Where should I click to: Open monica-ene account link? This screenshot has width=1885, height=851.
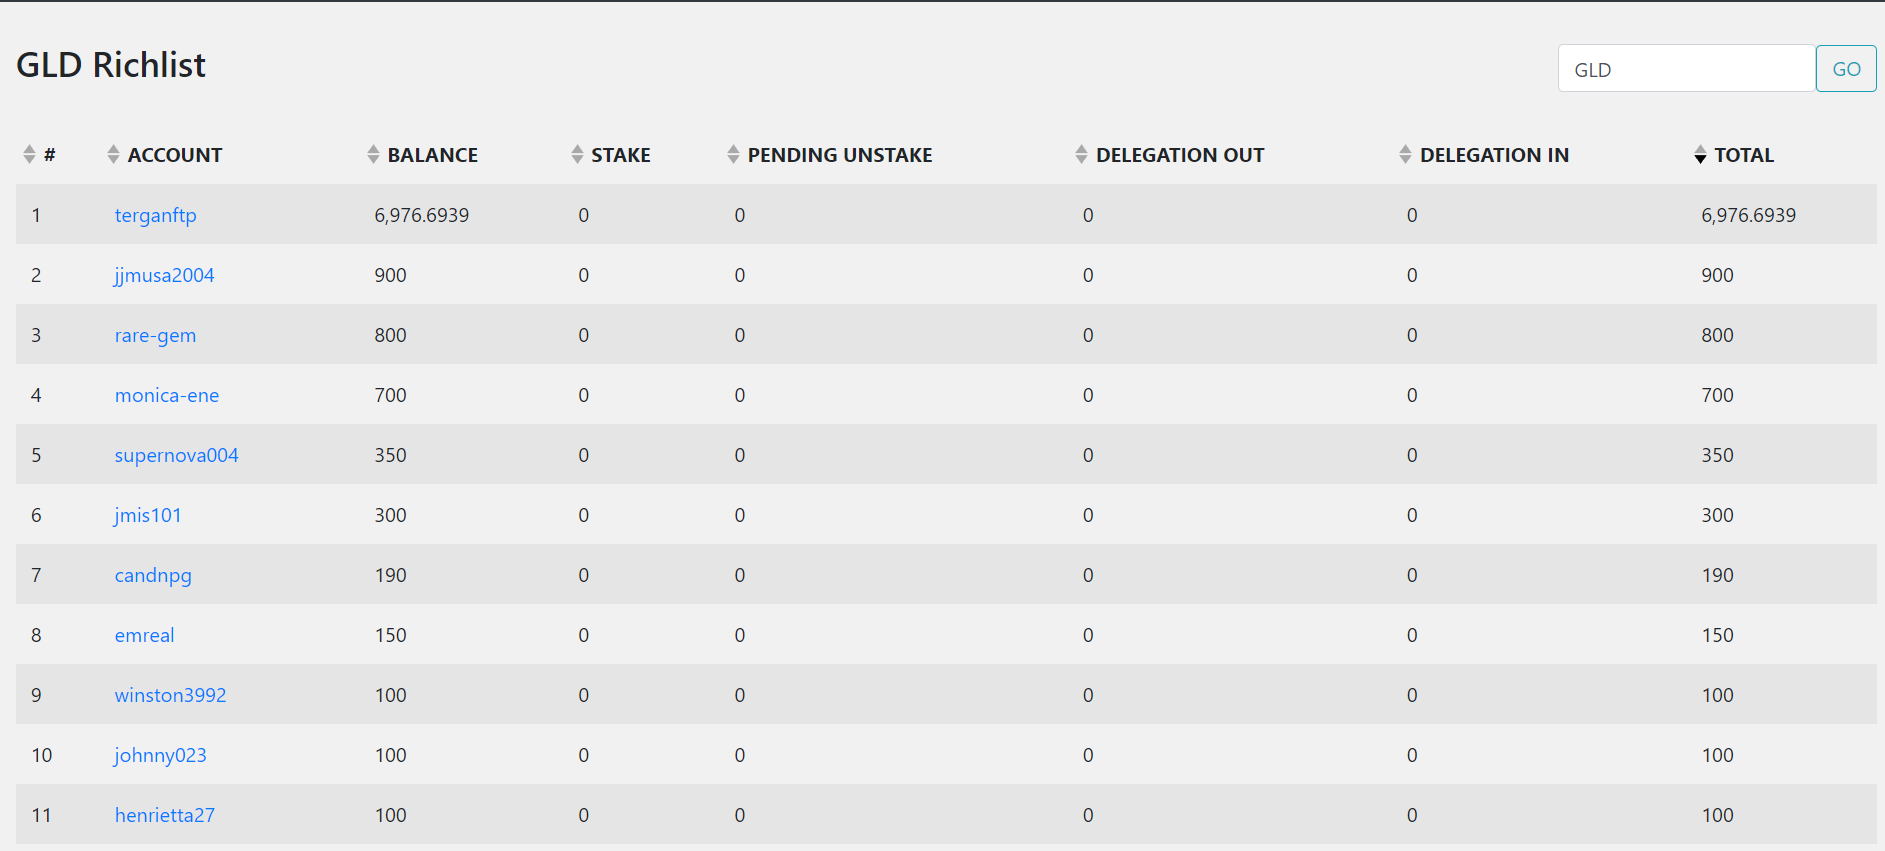point(167,395)
